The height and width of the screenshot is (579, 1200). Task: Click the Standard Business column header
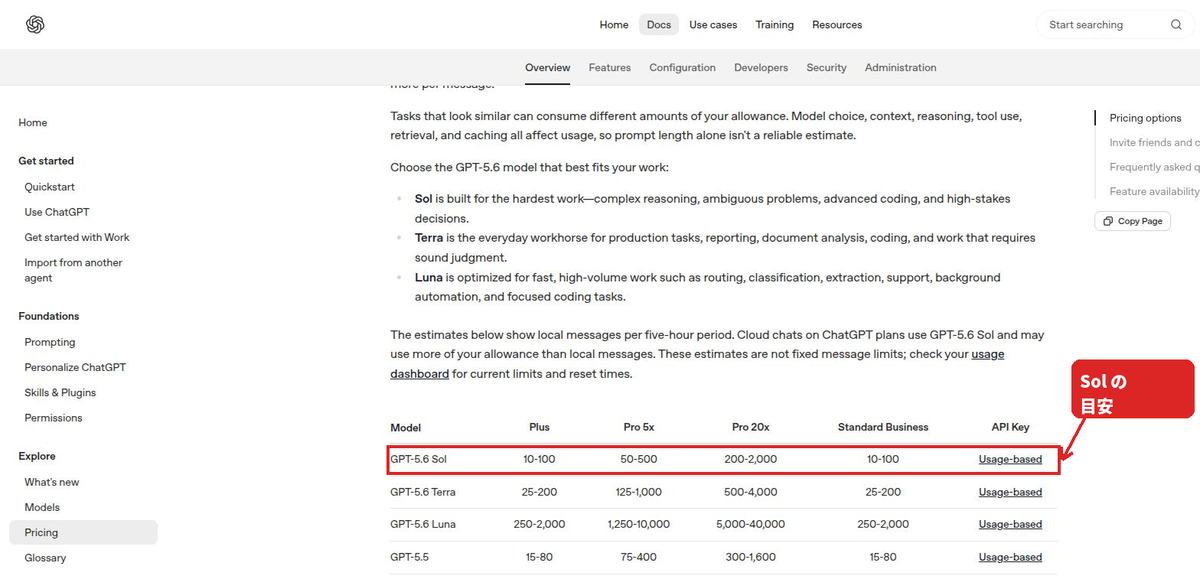coord(883,427)
